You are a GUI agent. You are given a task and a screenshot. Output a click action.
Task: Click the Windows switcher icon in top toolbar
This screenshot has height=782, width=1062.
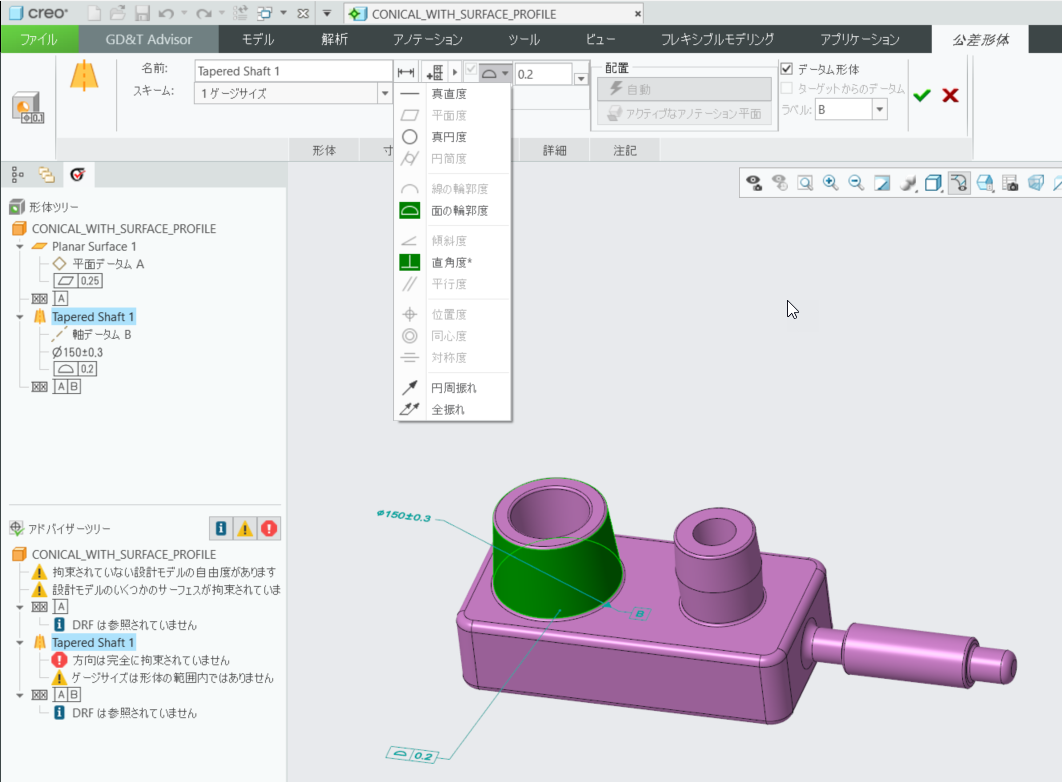(265, 14)
